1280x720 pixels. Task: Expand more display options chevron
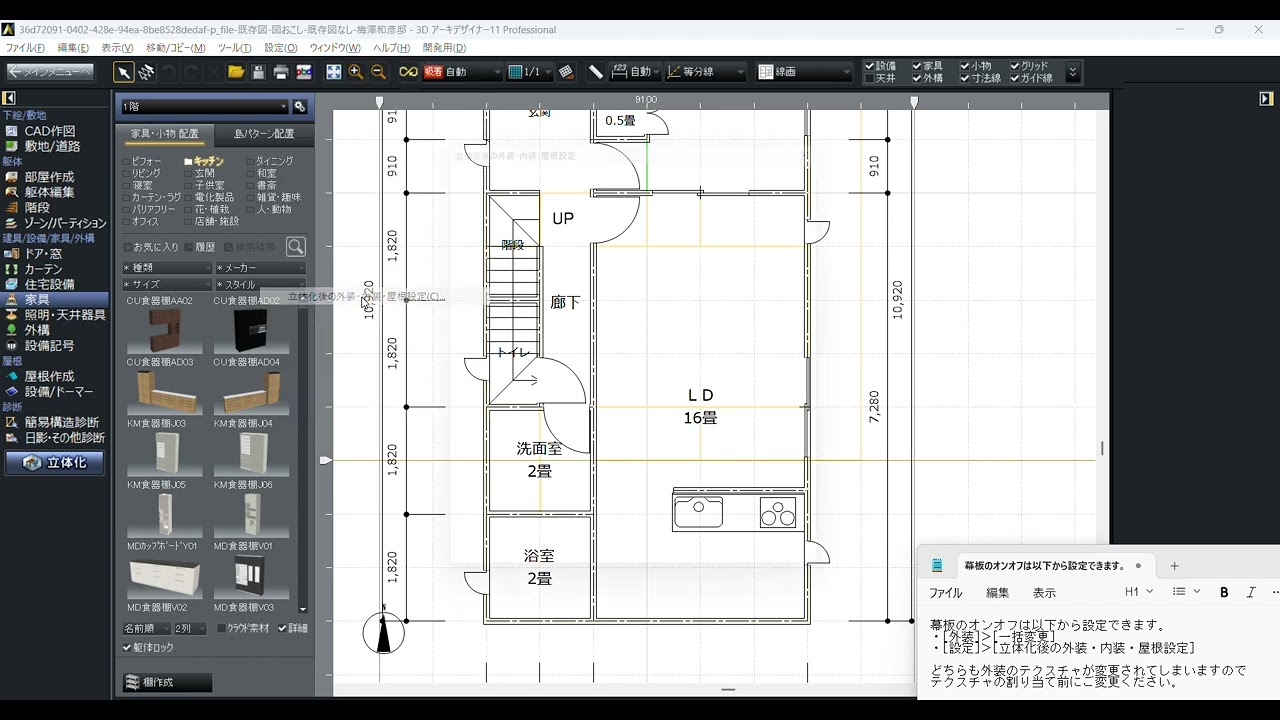1073,72
